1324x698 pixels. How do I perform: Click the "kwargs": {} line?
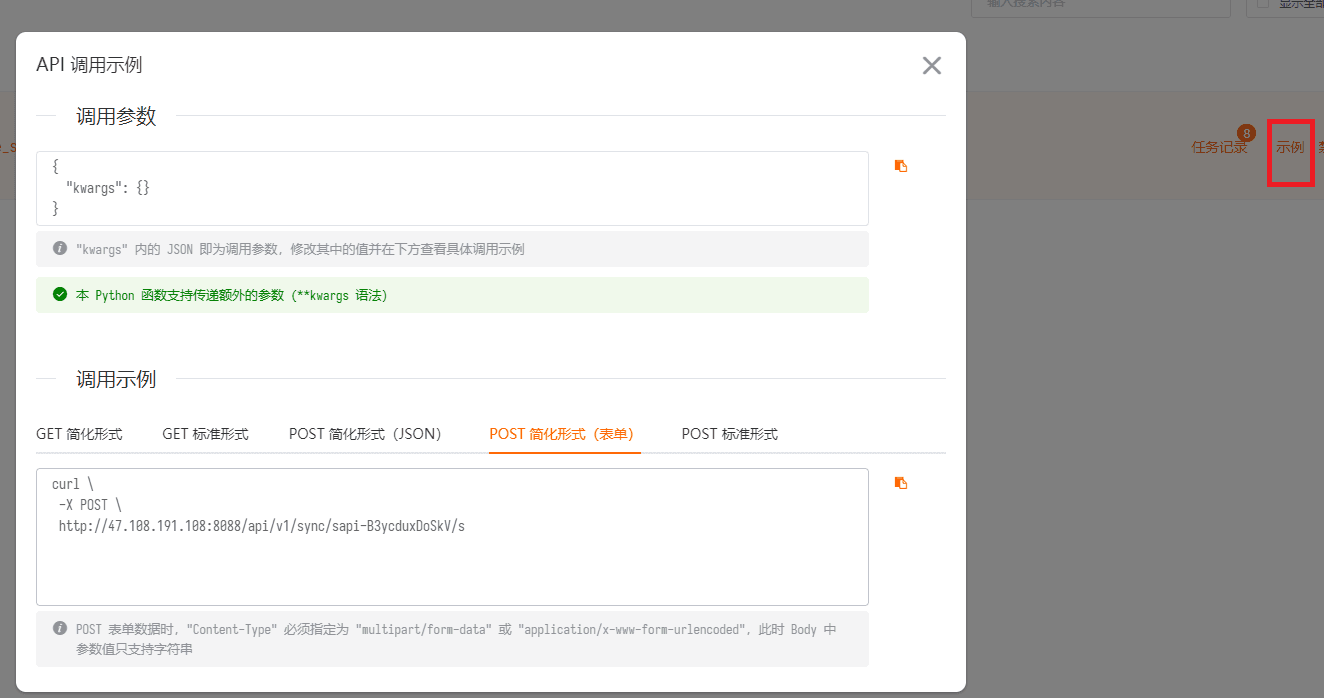pyautogui.click(x=107, y=188)
